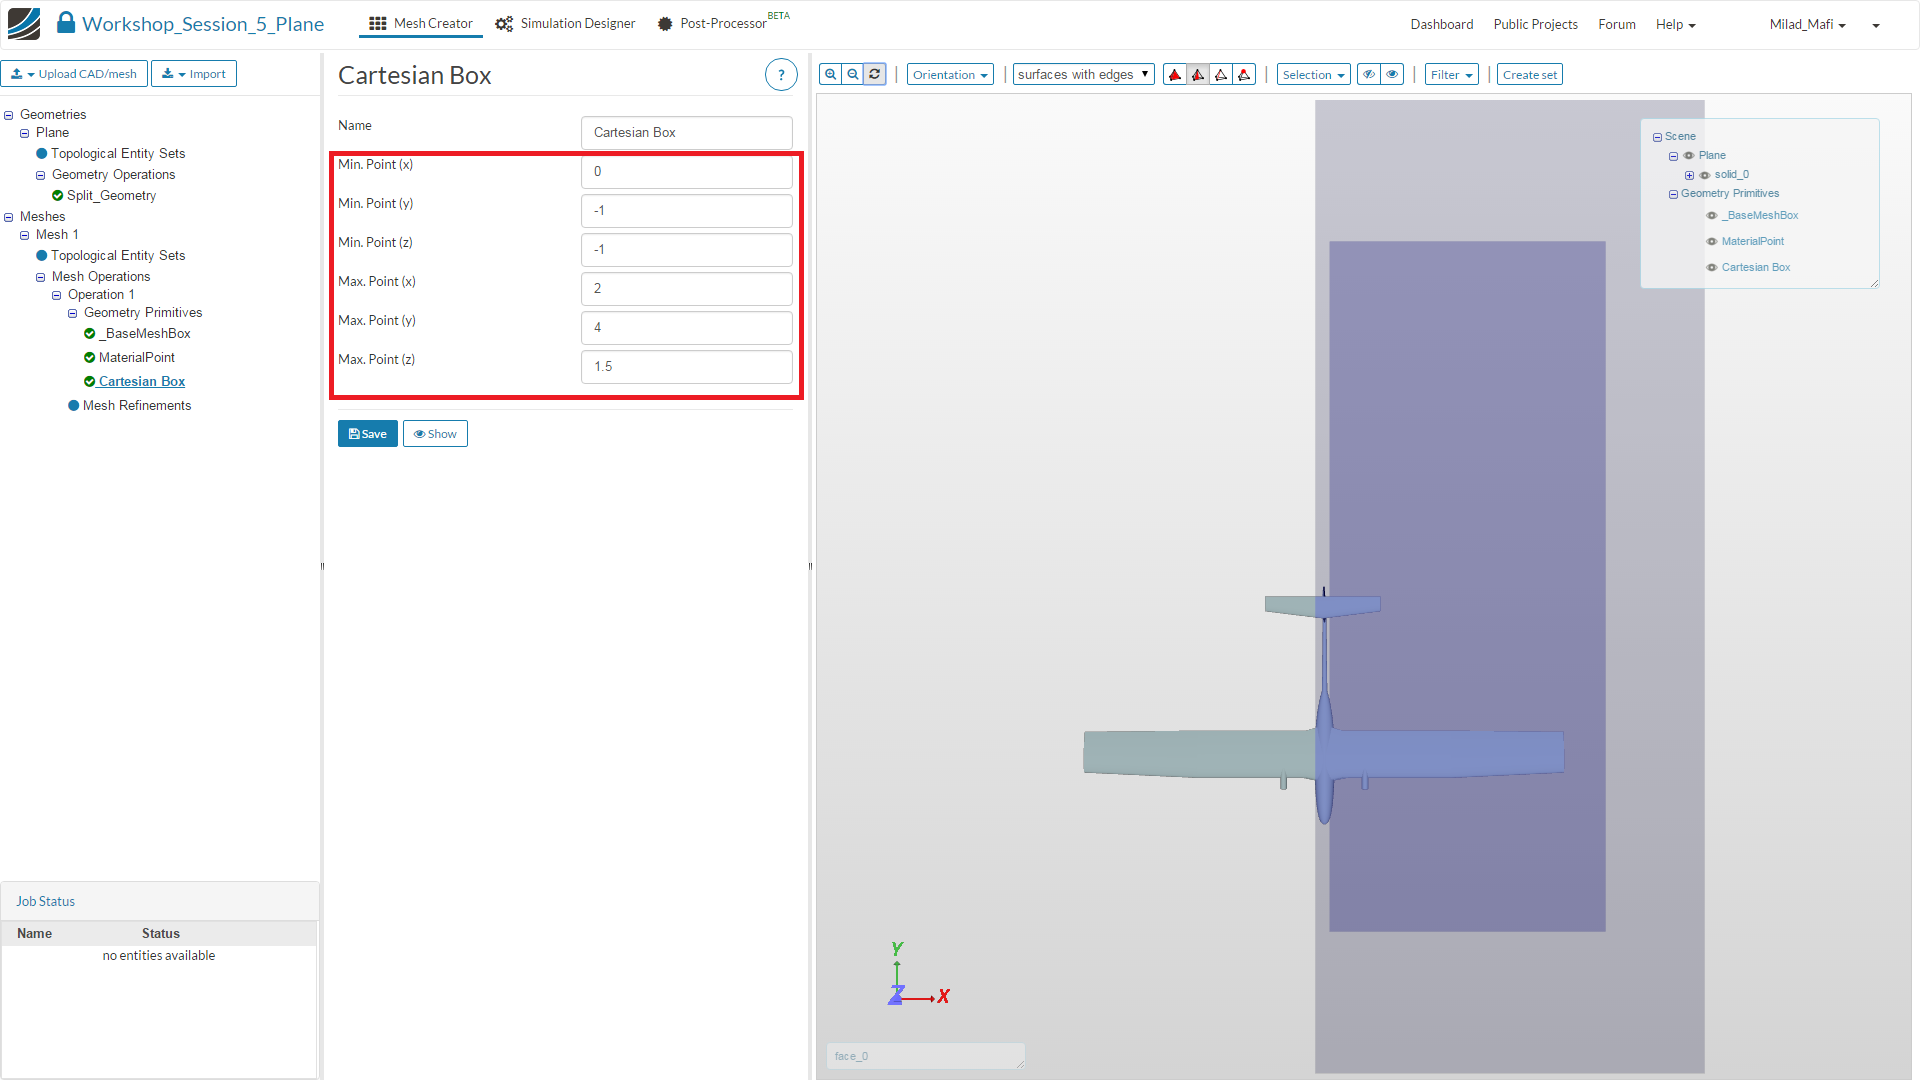Click the hide selection crossed-eye icon
The image size is (1920, 1080).
pyautogui.click(x=1369, y=75)
